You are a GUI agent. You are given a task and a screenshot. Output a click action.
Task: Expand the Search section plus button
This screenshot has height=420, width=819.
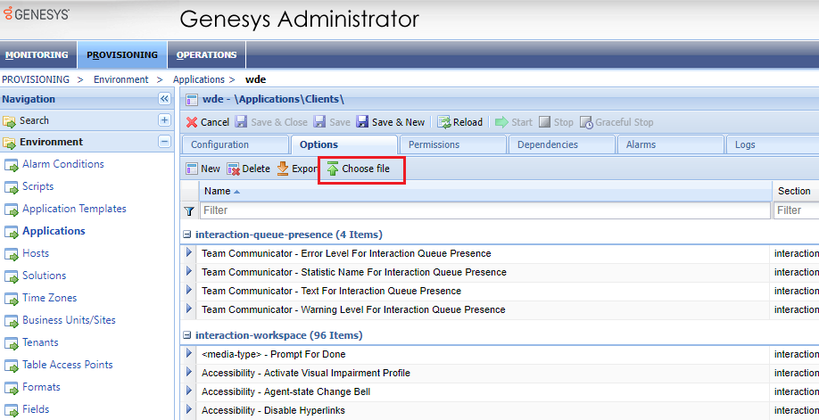(x=165, y=120)
